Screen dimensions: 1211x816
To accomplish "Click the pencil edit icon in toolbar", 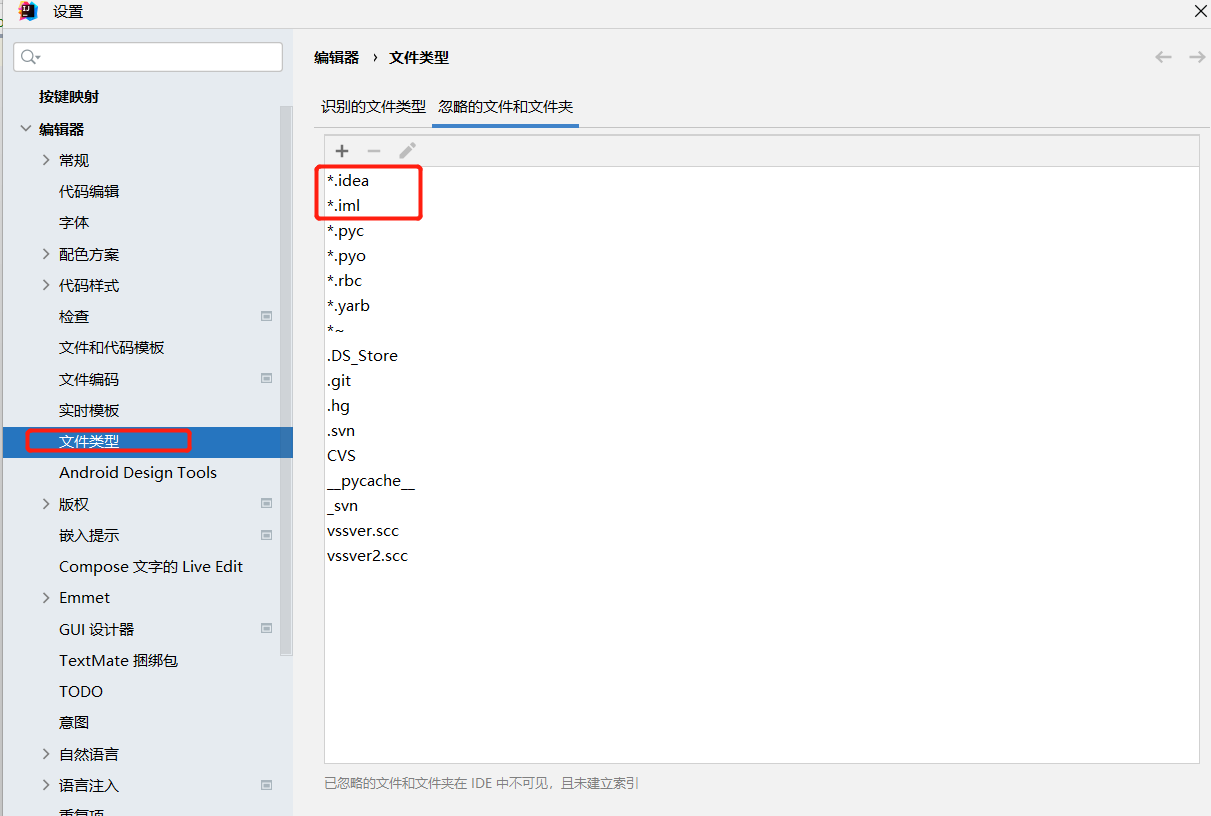I will pyautogui.click(x=407, y=151).
